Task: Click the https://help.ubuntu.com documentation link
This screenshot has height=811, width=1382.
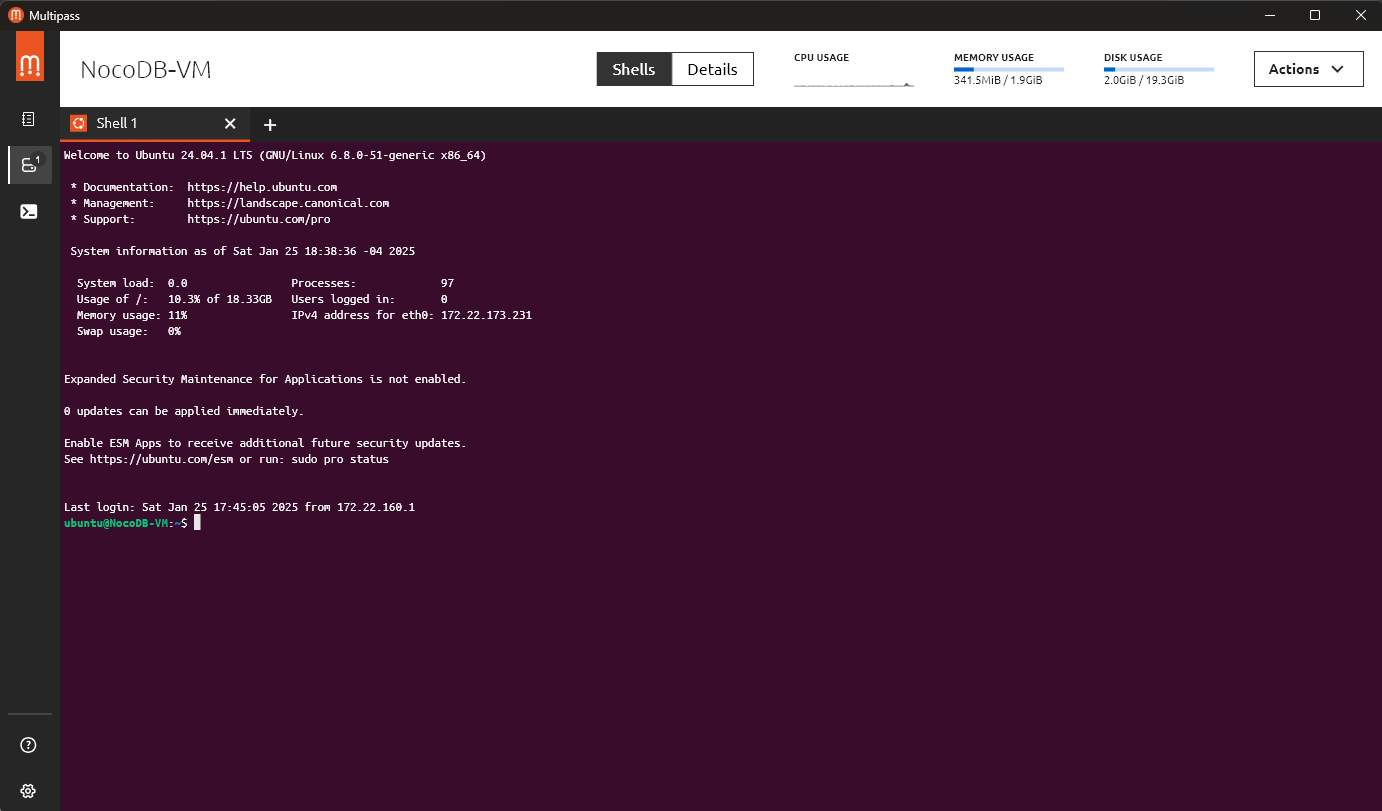Action: [x=262, y=187]
